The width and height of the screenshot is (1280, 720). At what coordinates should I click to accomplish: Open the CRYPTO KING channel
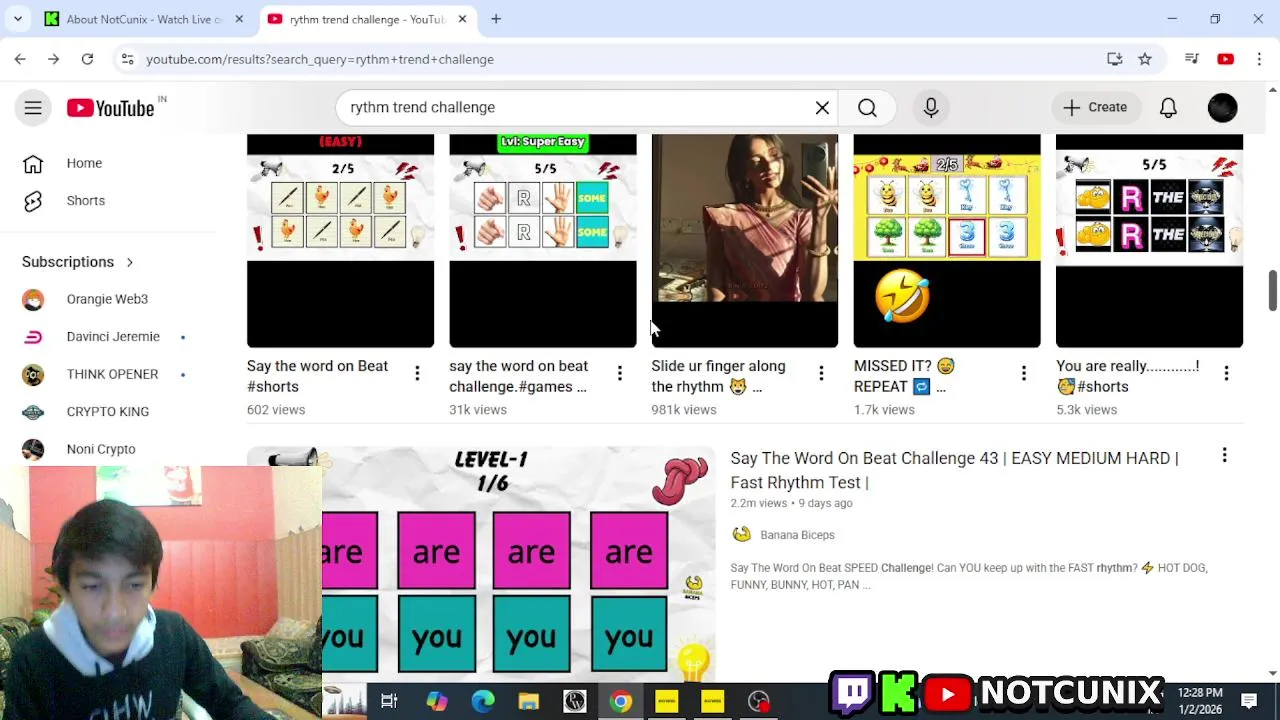[x=108, y=411]
